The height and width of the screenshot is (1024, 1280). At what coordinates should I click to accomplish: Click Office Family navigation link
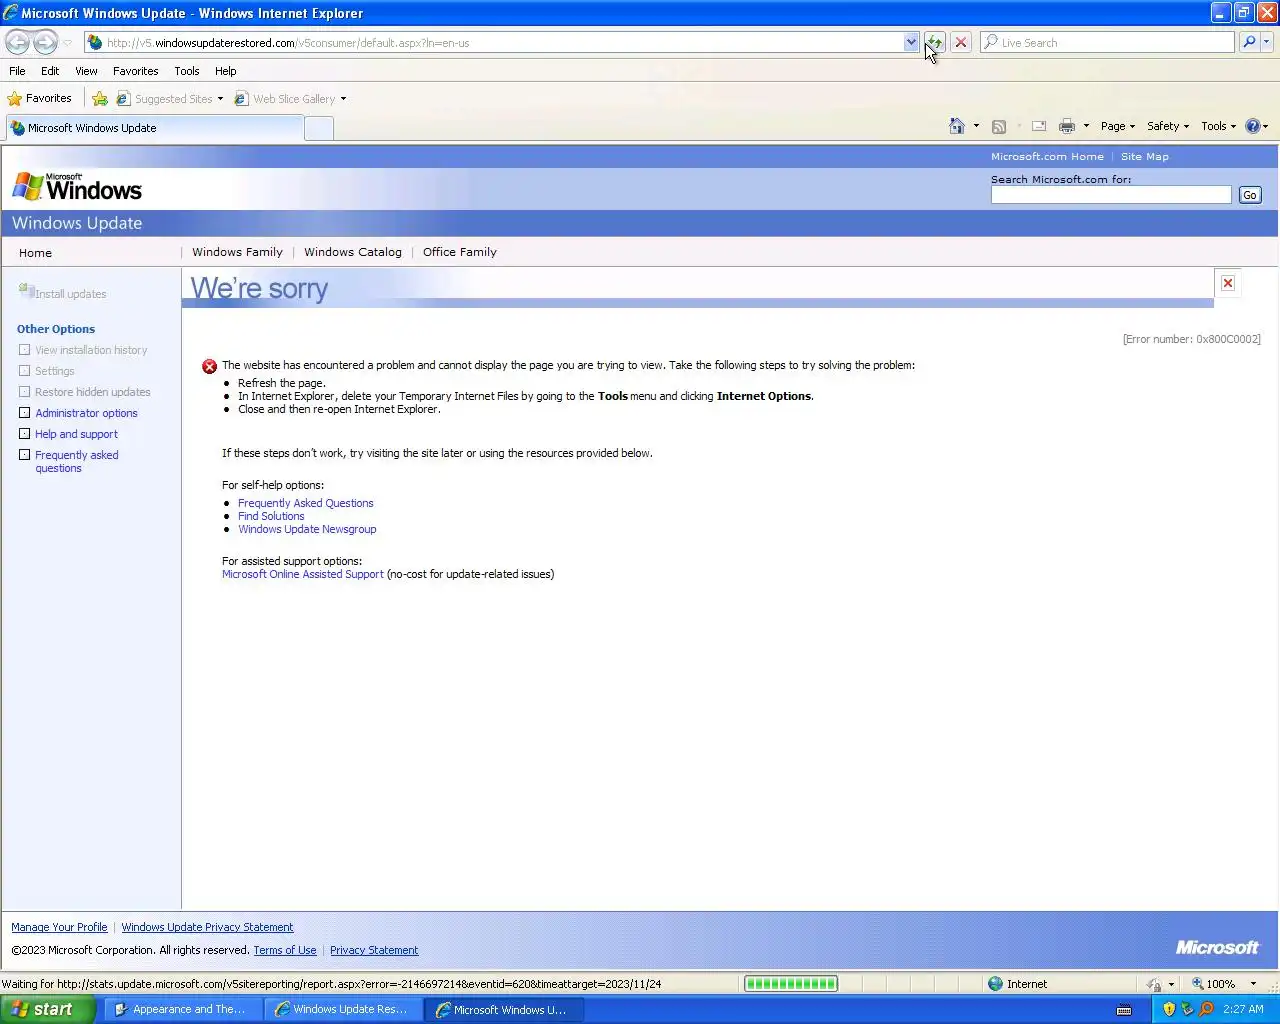pos(459,252)
